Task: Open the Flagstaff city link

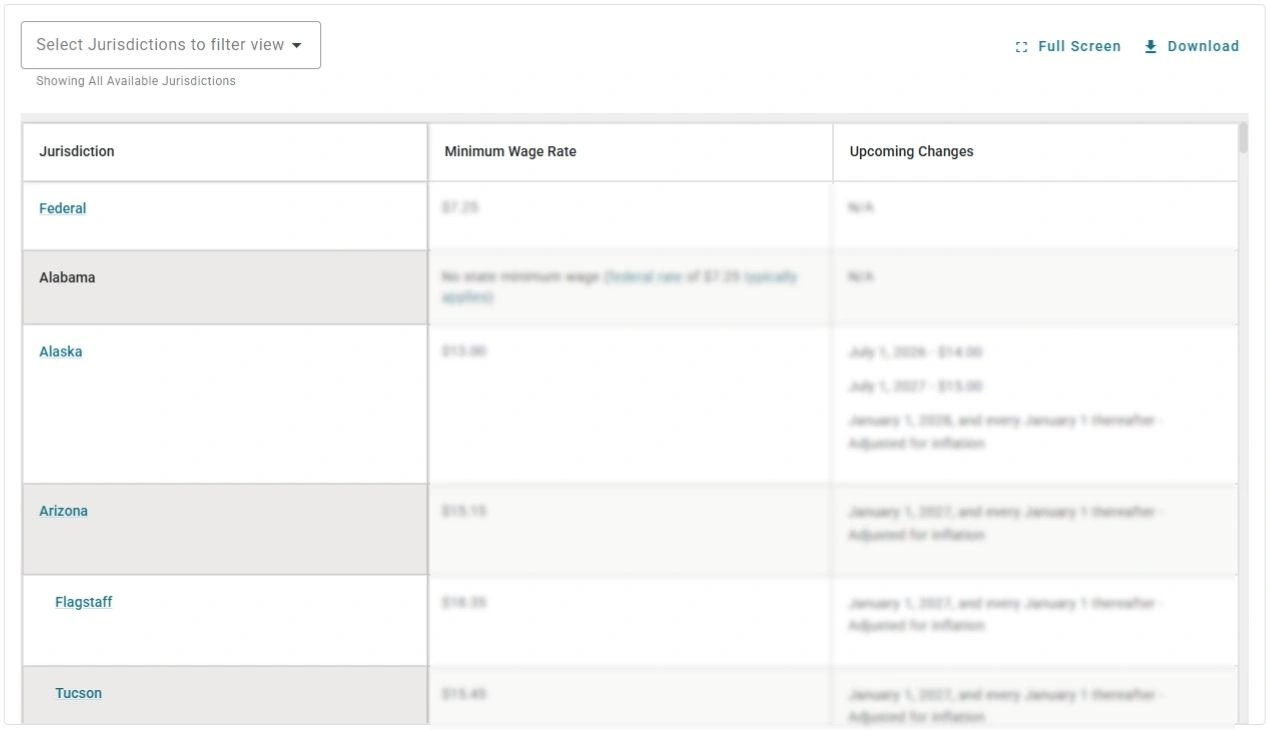Action: tap(83, 602)
